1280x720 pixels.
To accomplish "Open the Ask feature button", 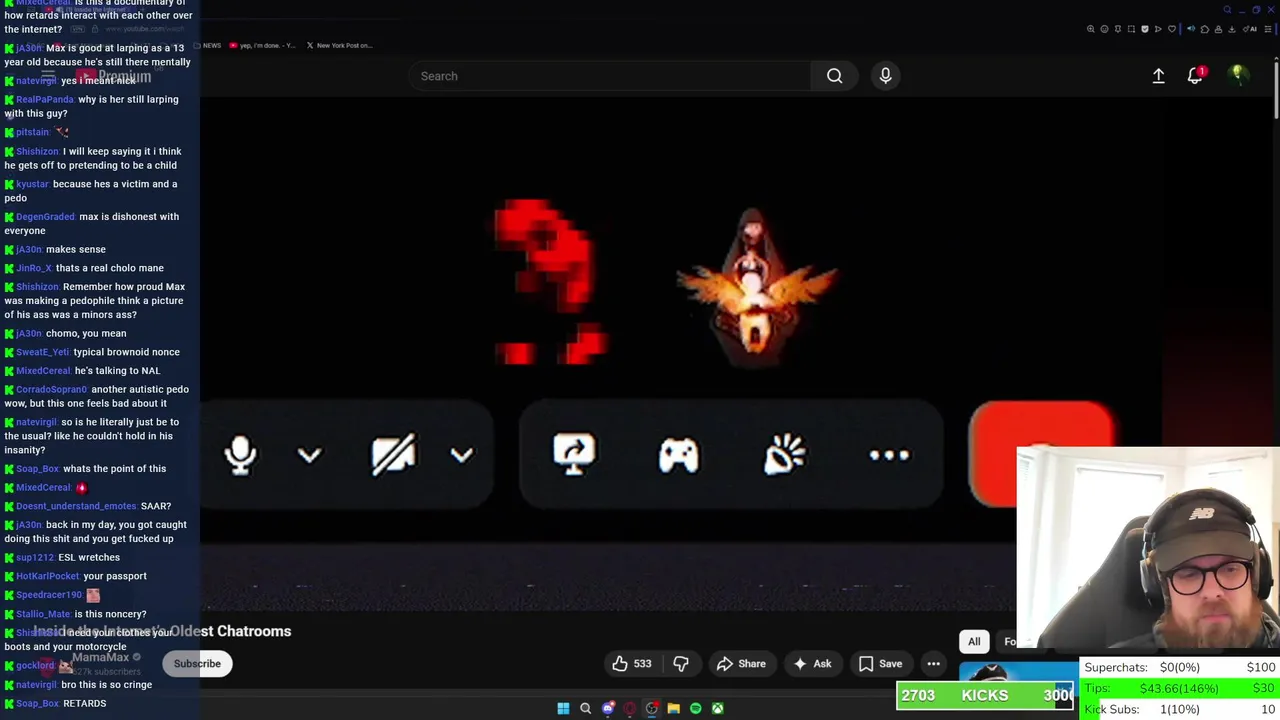I will click(x=812, y=663).
